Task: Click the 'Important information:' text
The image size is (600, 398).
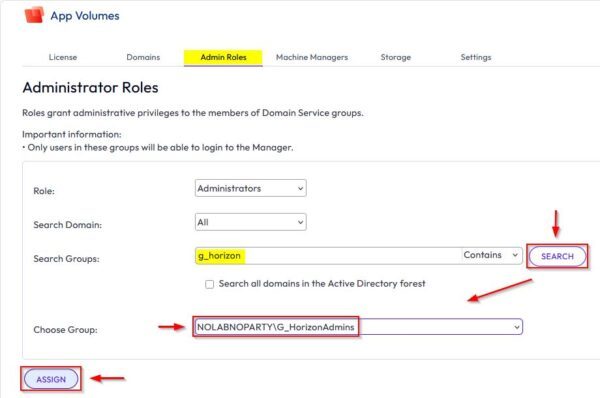Action: tap(72, 134)
